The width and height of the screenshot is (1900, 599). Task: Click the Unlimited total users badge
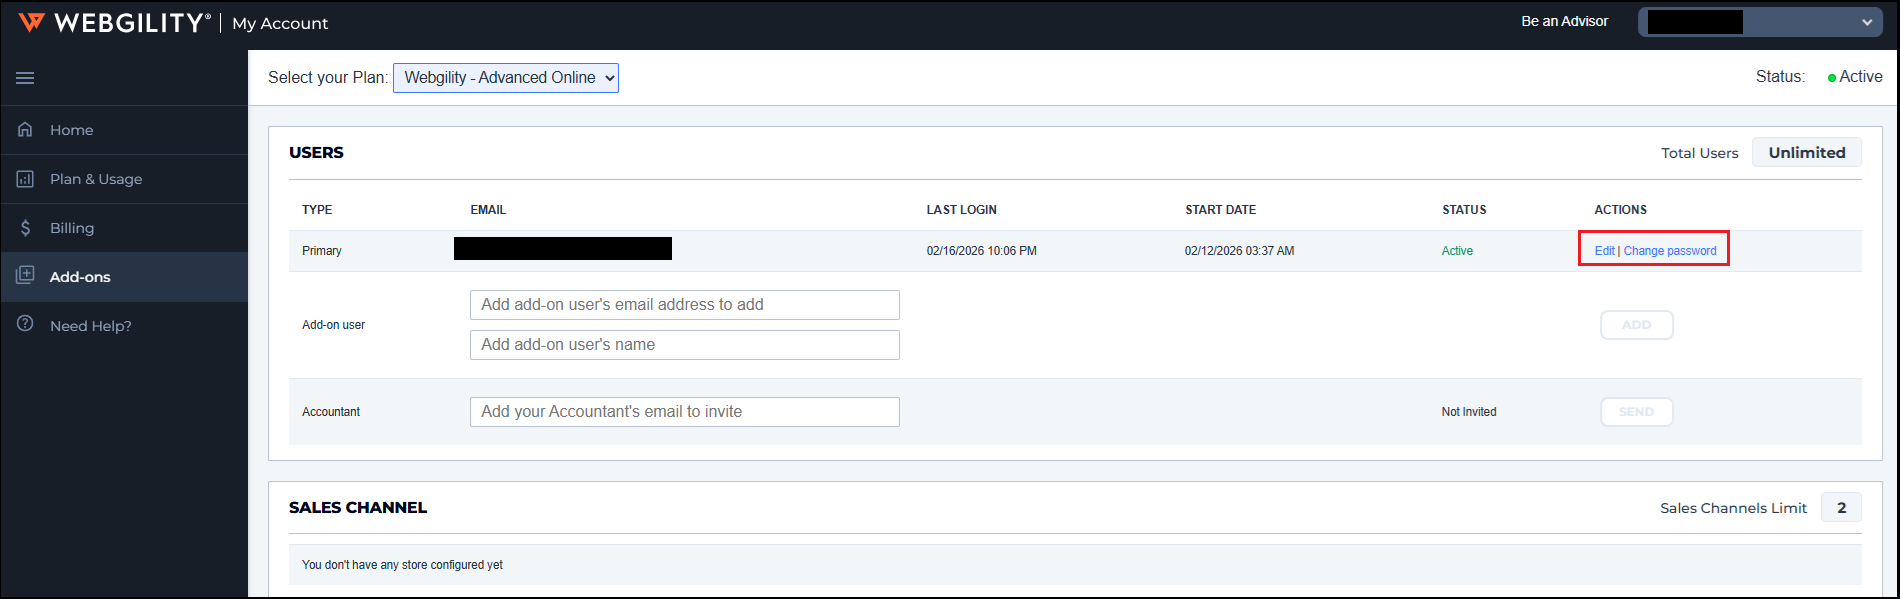tap(1806, 153)
